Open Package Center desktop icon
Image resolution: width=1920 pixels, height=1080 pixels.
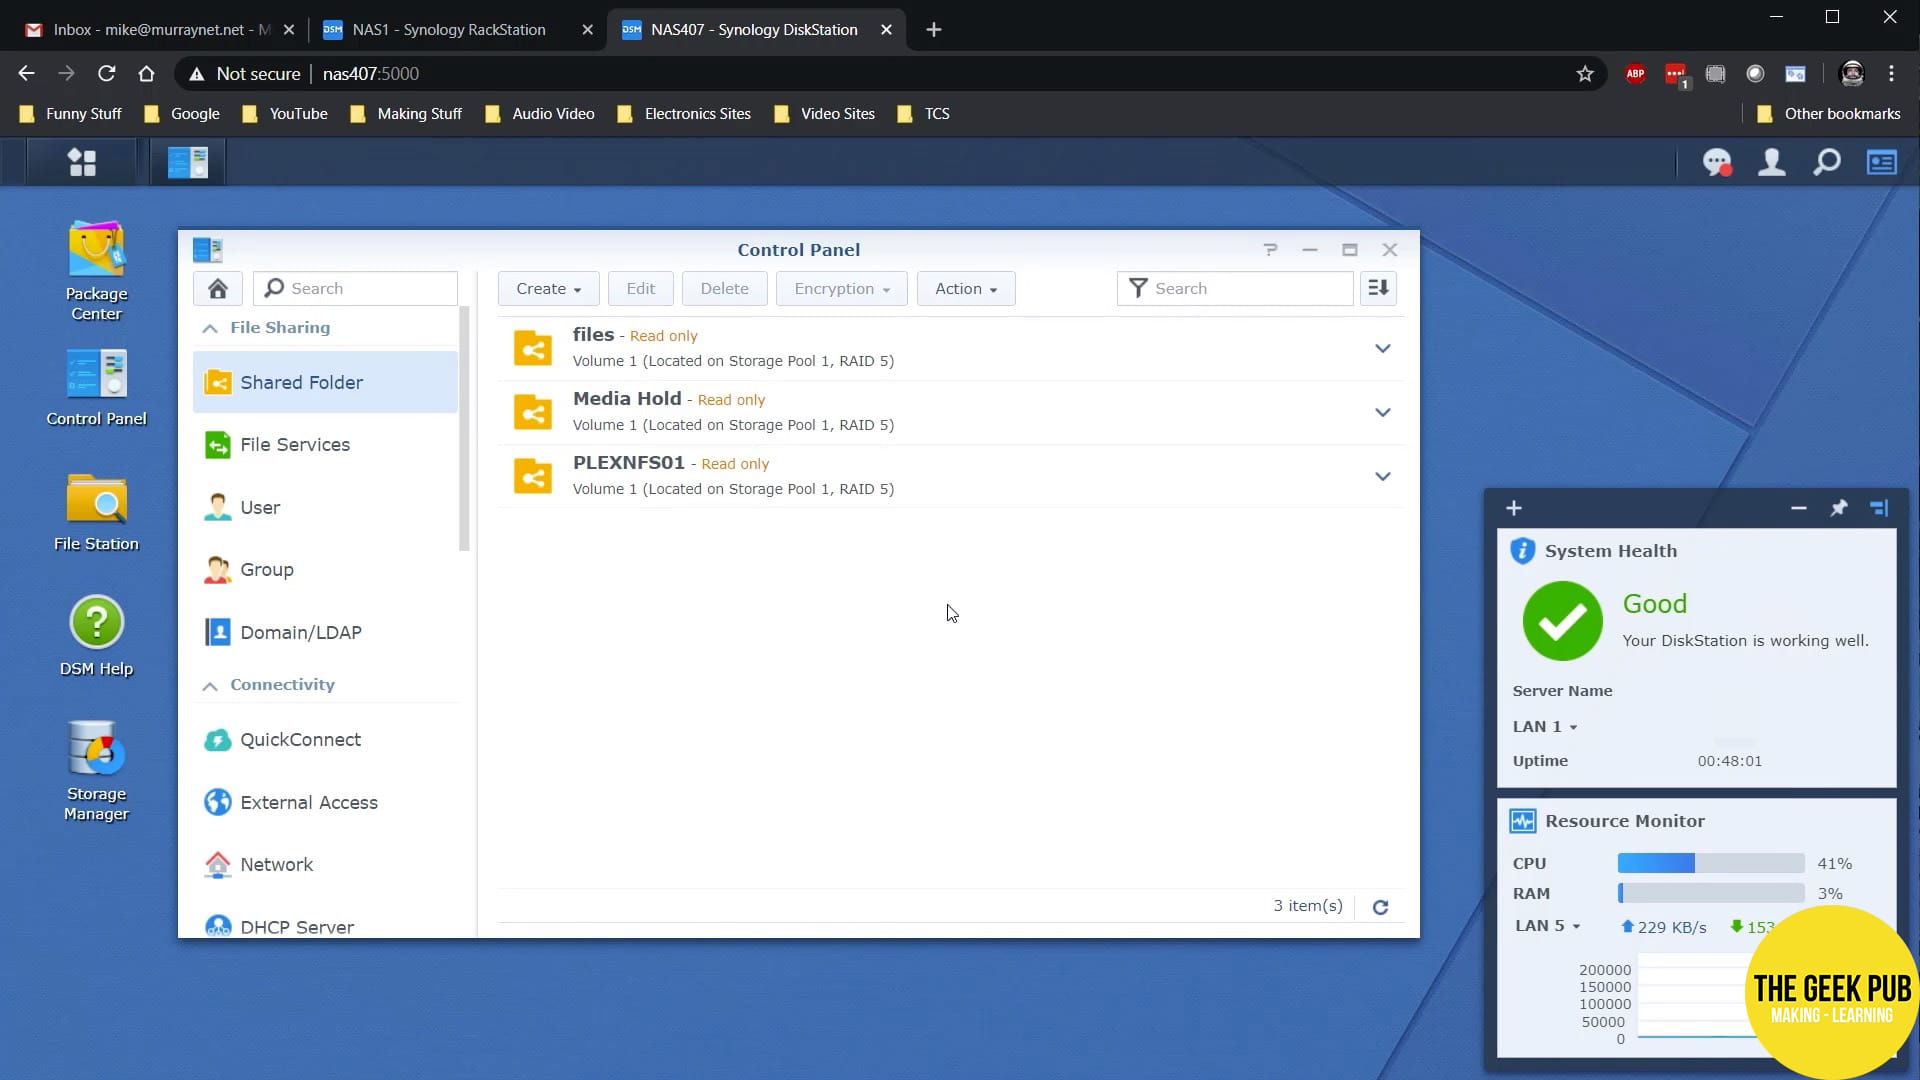pyautogui.click(x=96, y=271)
